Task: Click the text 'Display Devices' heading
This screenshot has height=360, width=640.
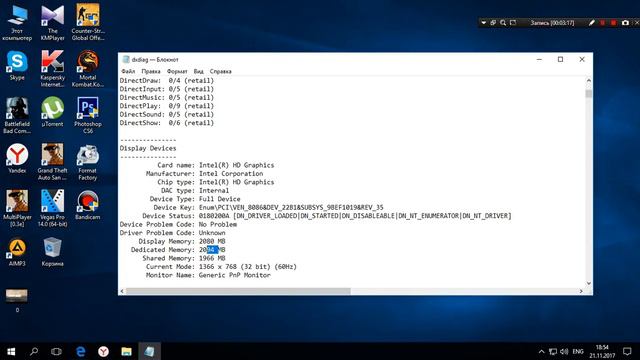Action: click(x=148, y=148)
